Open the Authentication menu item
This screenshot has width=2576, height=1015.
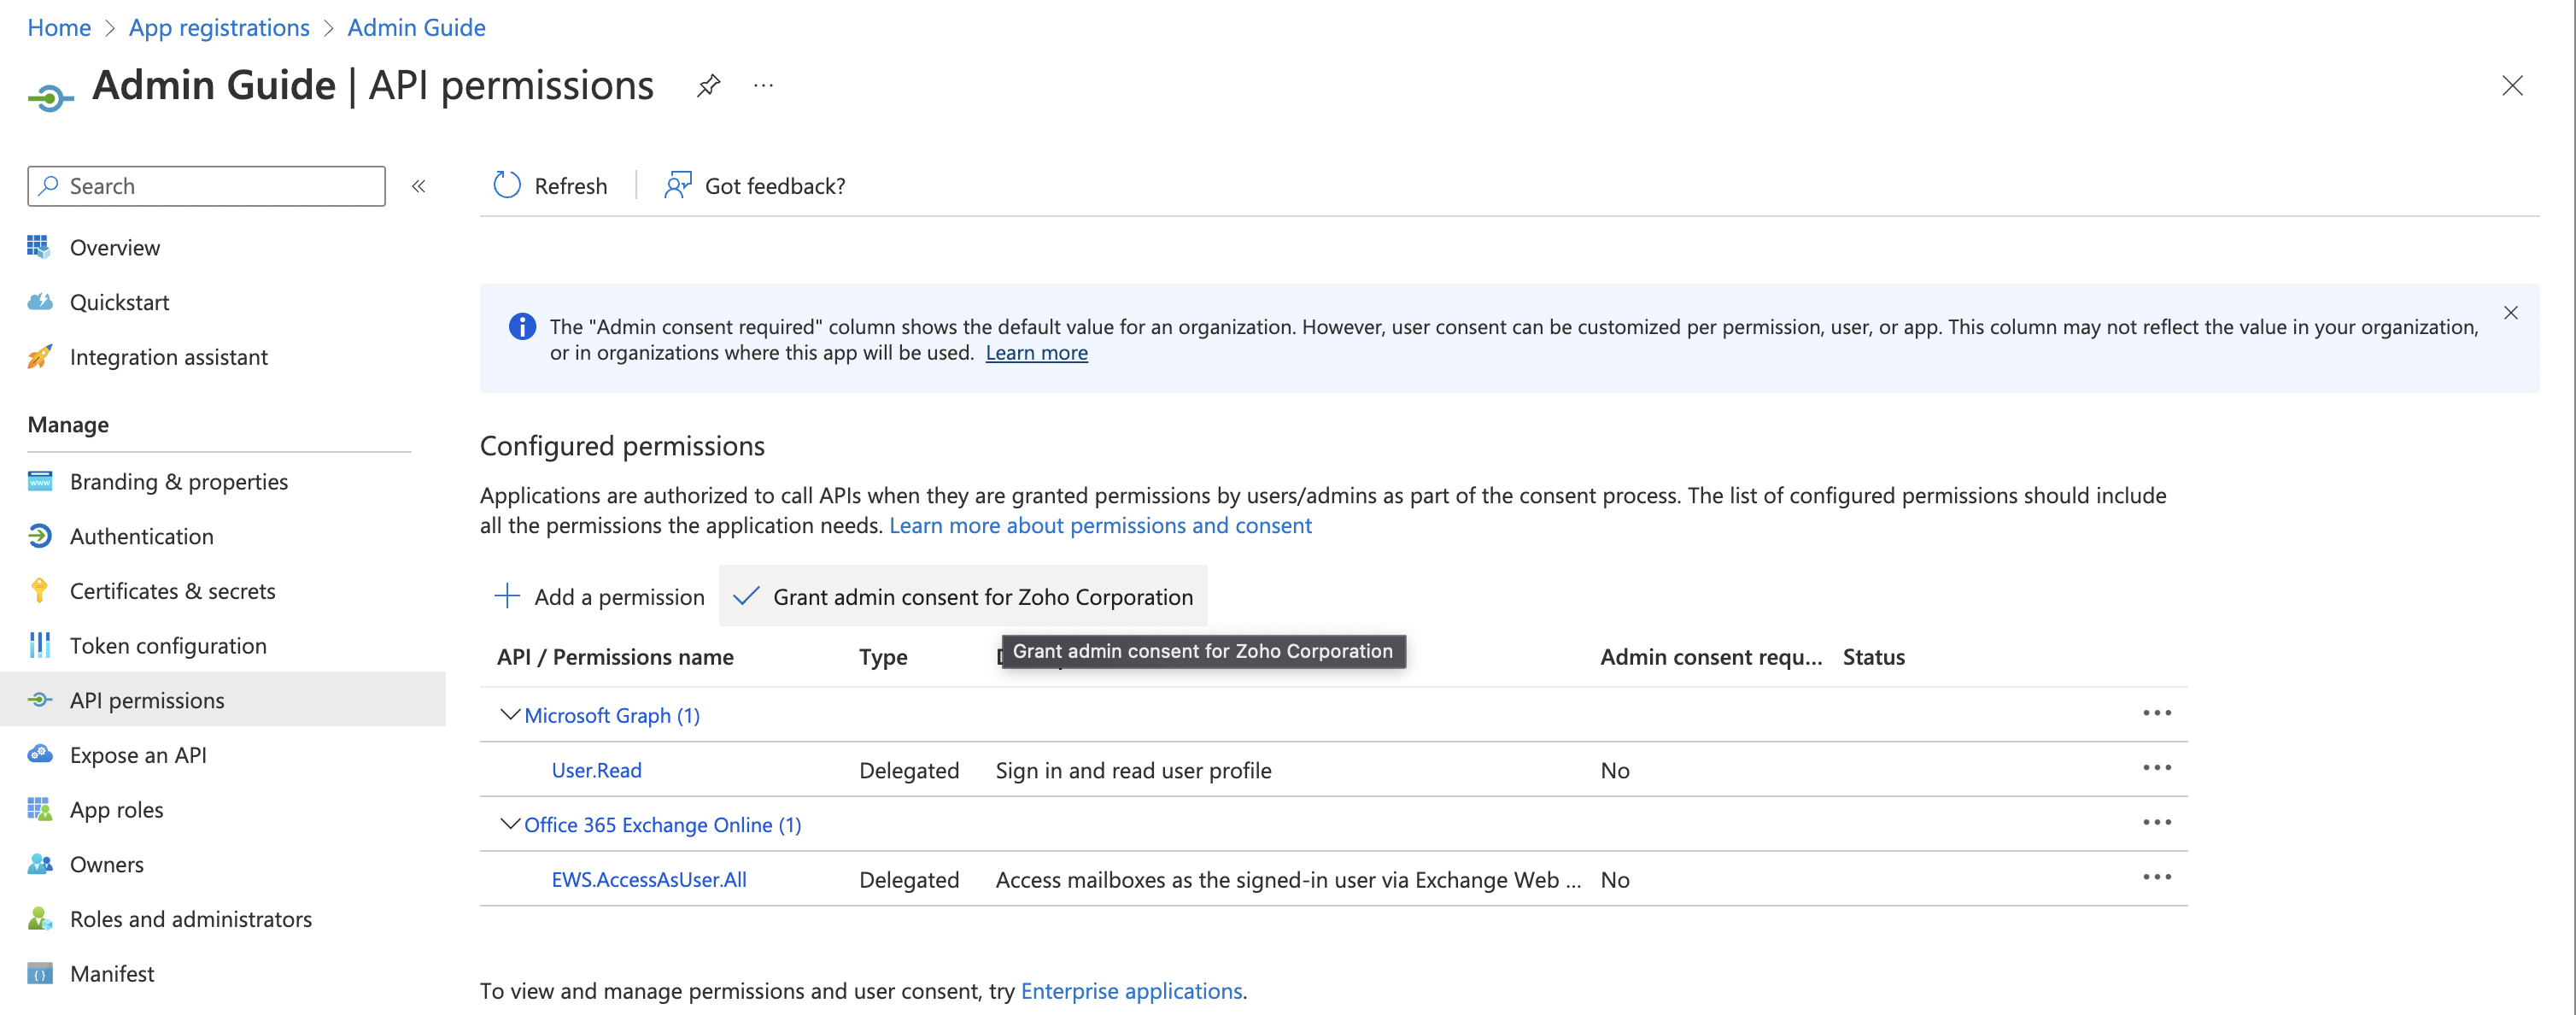pyautogui.click(x=141, y=536)
